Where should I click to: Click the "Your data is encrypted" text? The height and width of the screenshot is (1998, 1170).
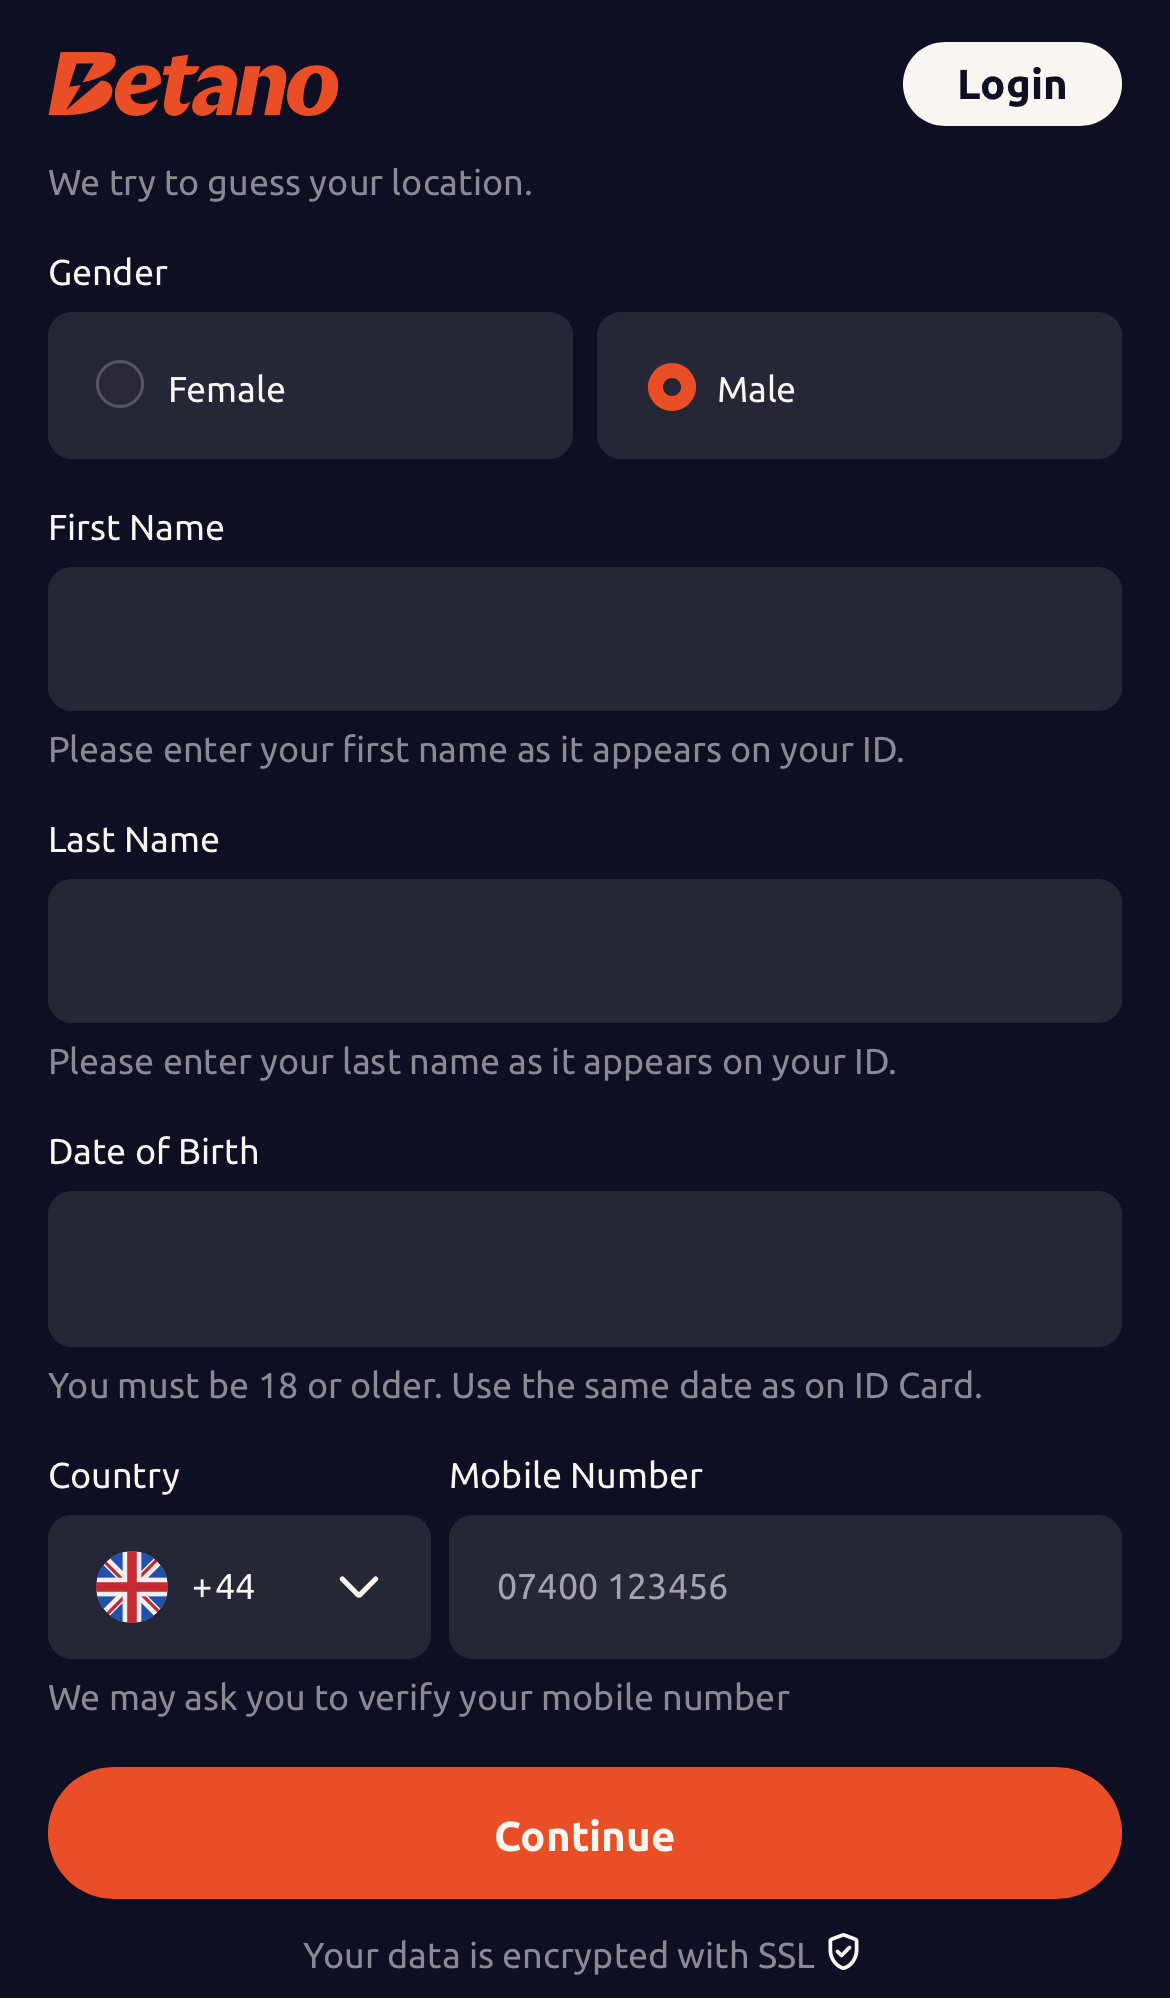[x=559, y=1956]
